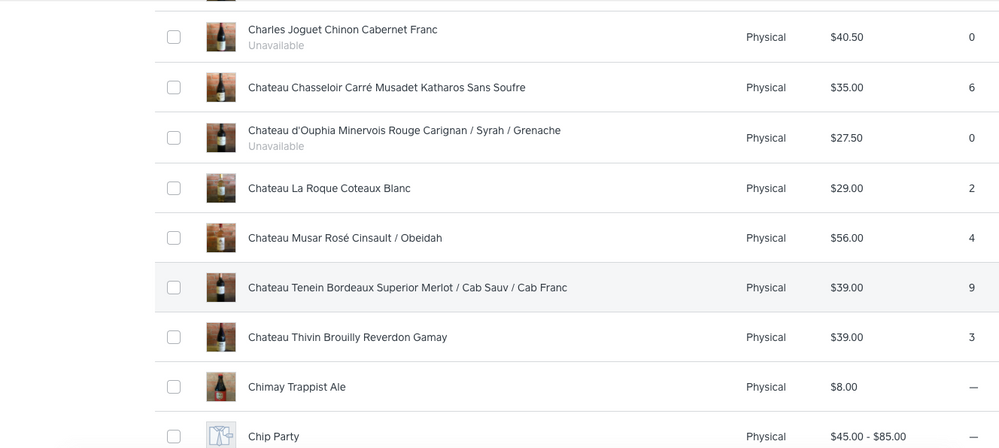Open Chateau Thivin Brouilly Reverdon Gamay product

pos(348,337)
